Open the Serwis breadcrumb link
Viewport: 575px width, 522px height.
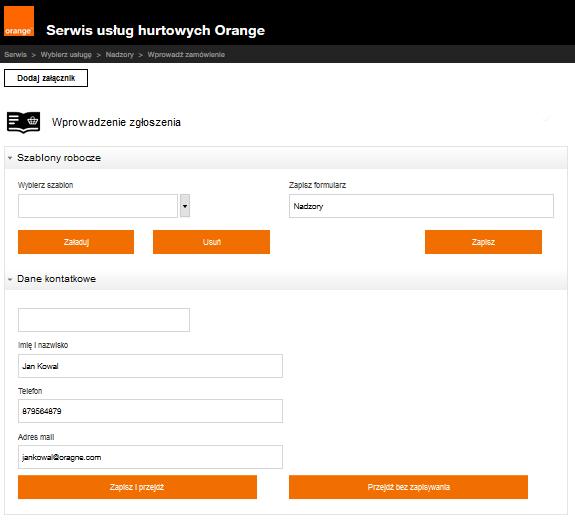pos(15,55)
